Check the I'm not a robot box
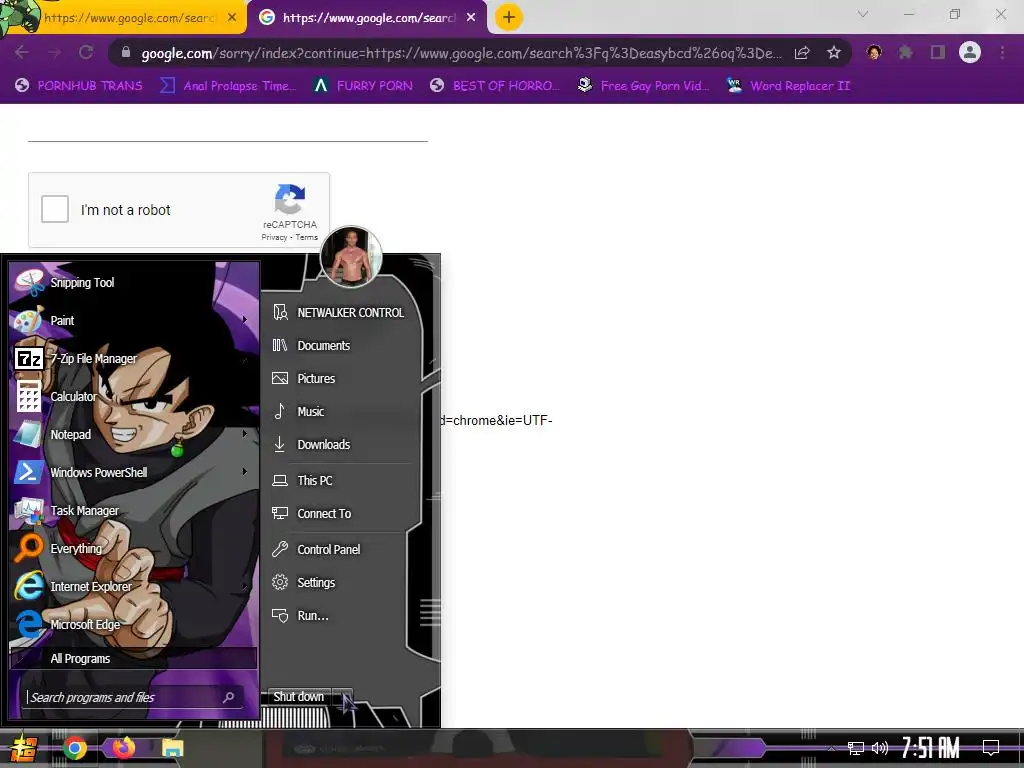 pyautogui.click(x=55, y=210)
